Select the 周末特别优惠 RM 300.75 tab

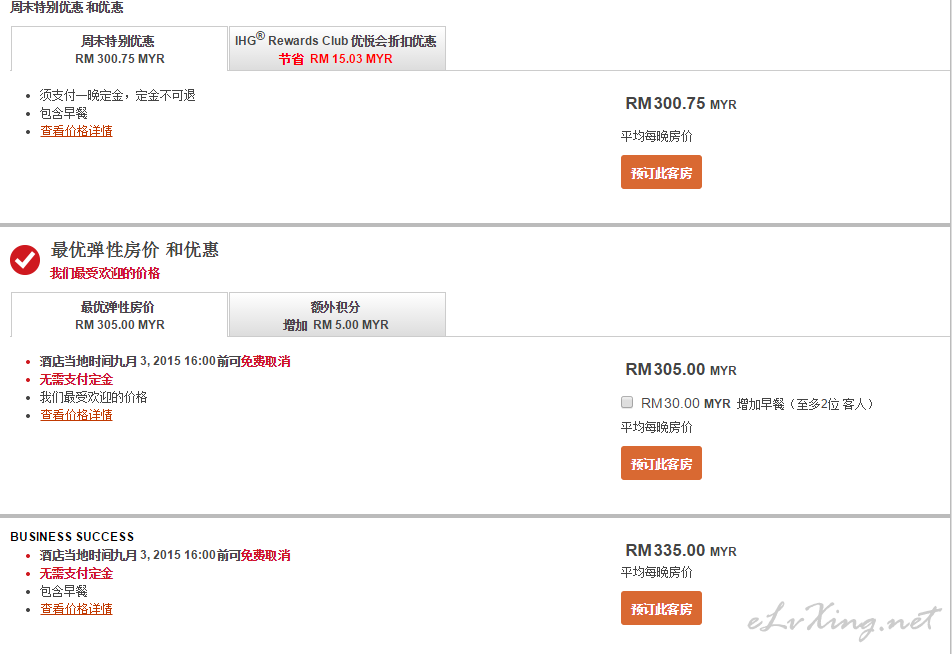120,49
